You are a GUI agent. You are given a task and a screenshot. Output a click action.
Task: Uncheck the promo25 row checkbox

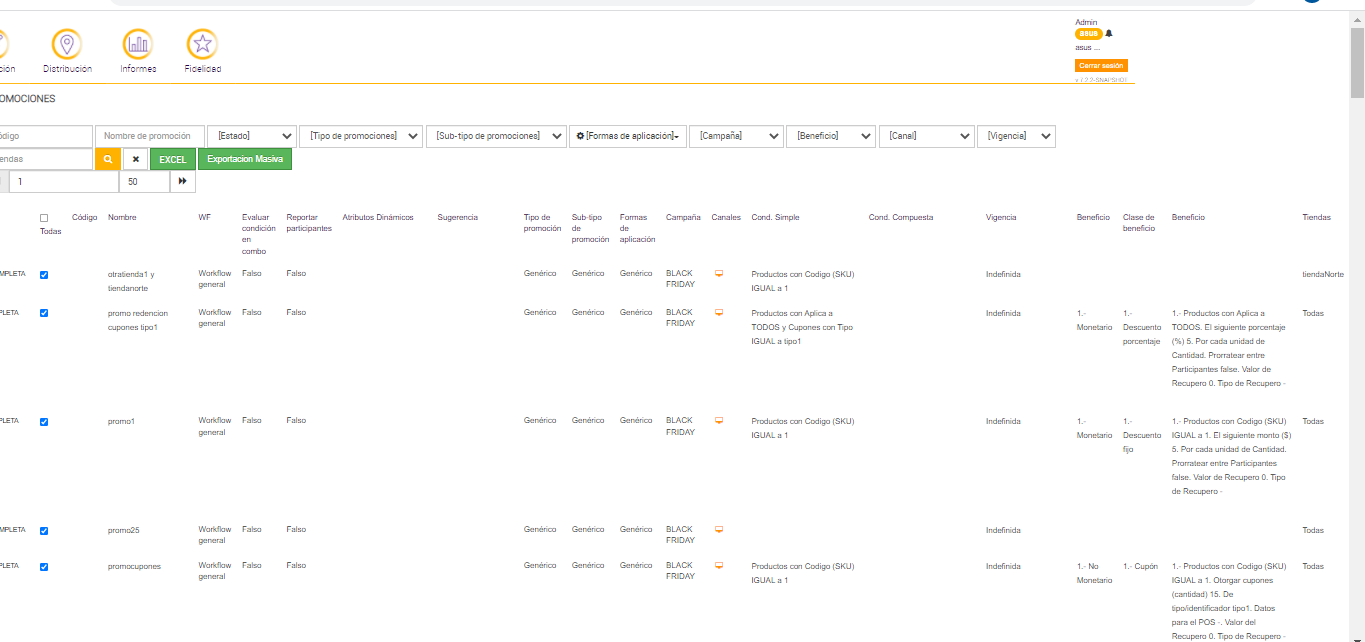(44, 531)
